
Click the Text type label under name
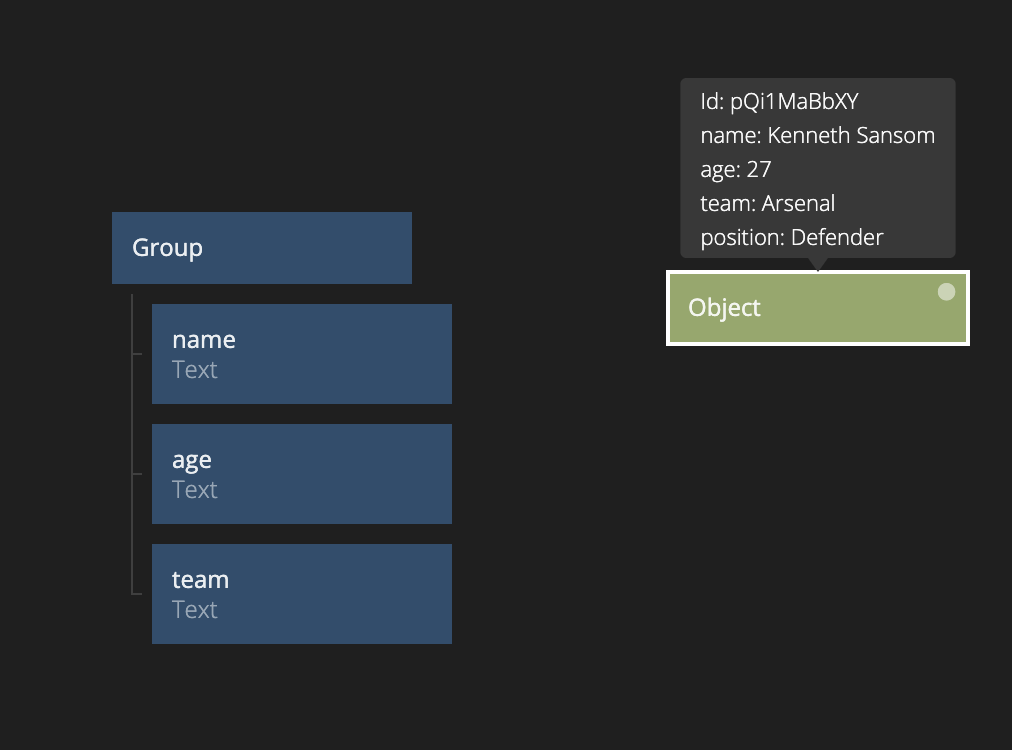tap(195, 370)
